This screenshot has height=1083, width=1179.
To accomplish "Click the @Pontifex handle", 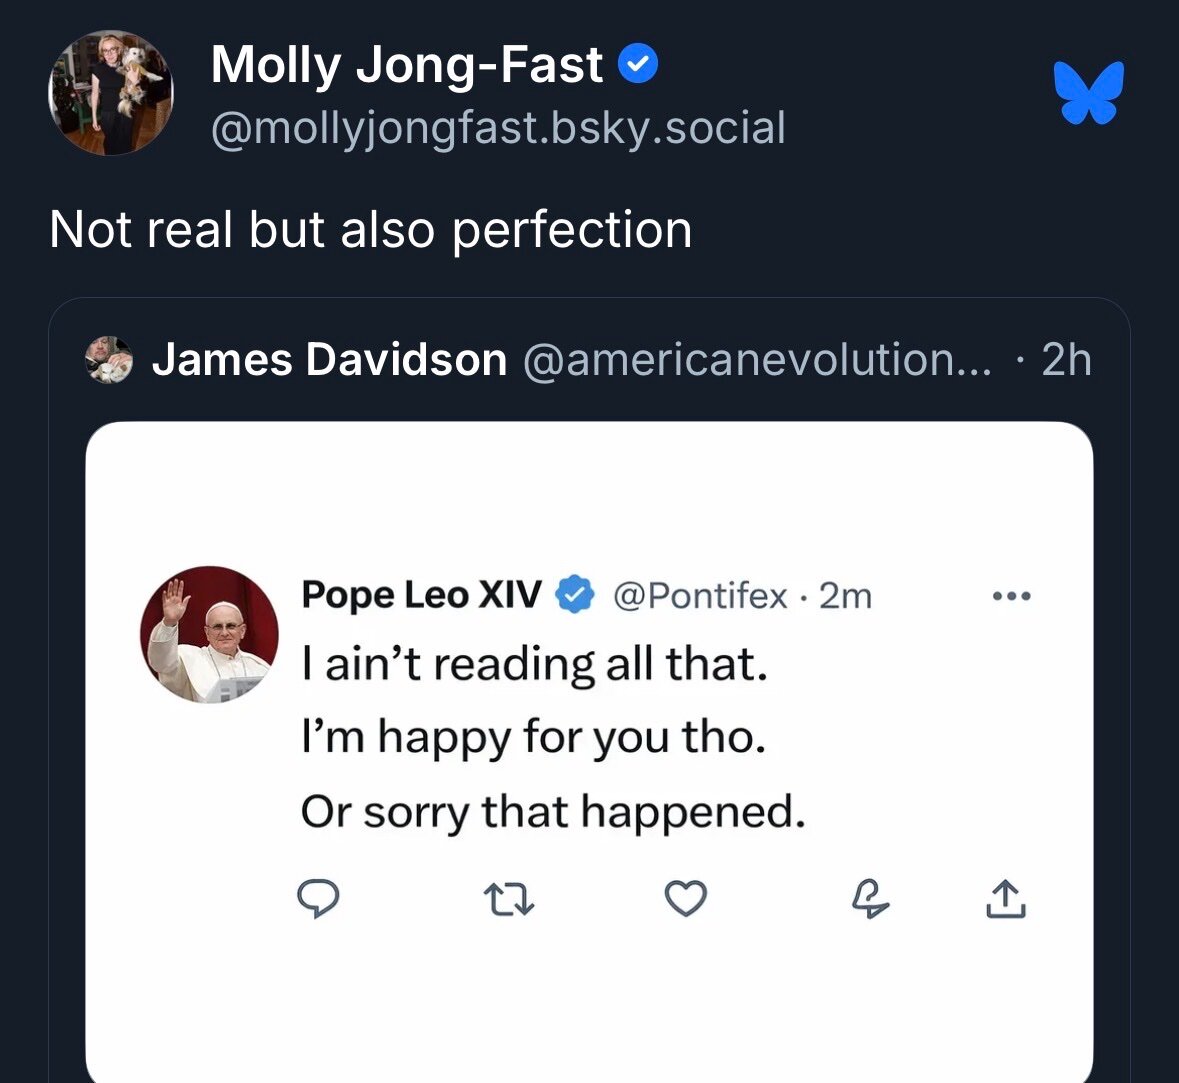I will coord(699,596).
